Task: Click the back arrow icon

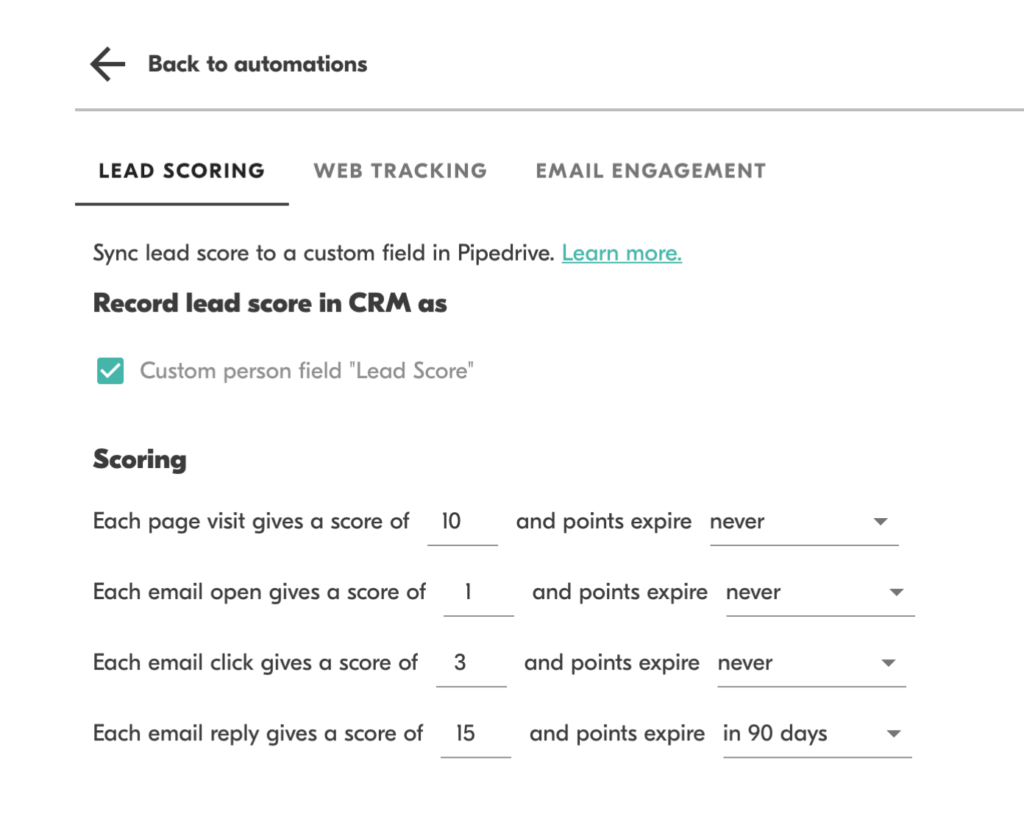Action: click(106, 63)
